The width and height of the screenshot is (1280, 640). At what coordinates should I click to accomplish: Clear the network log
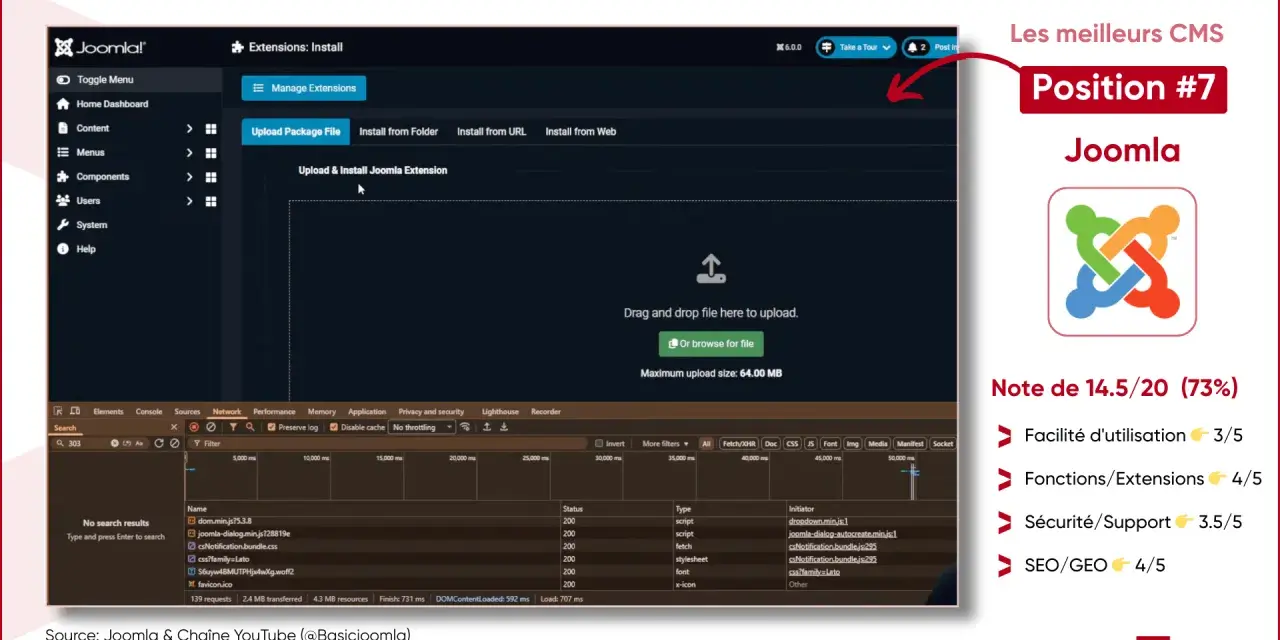[211, 427]
